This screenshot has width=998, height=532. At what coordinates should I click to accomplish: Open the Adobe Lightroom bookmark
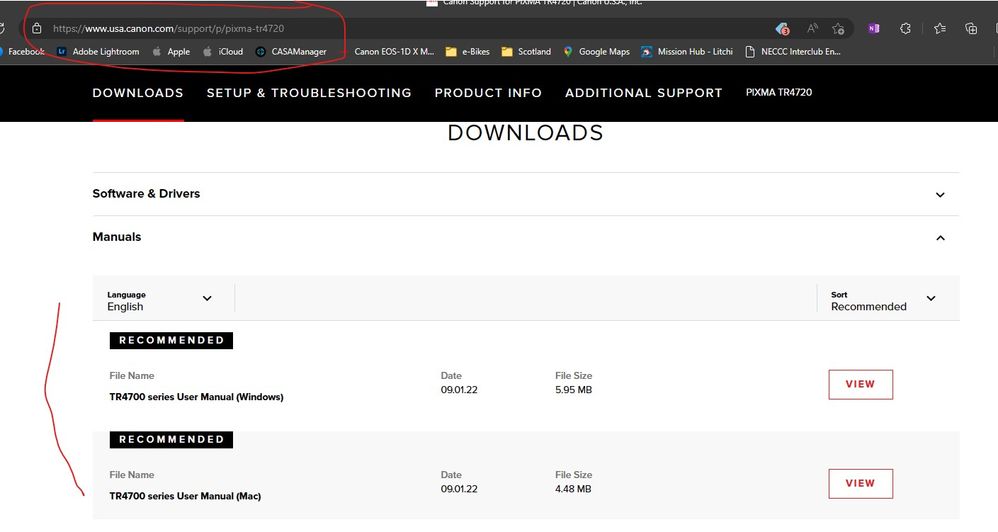[98, 52]
